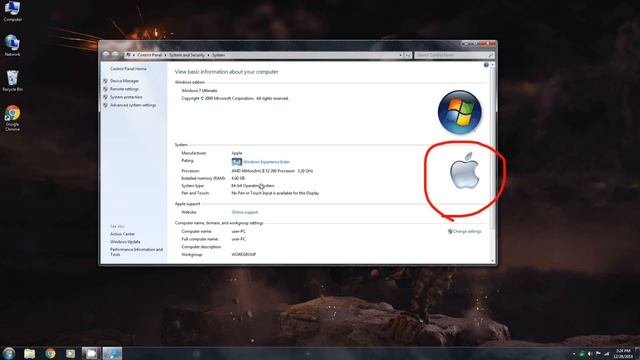The height and width of the screenshot is (360, 640).
Task: Click the network signal tray icon
Action: point(606,354)
